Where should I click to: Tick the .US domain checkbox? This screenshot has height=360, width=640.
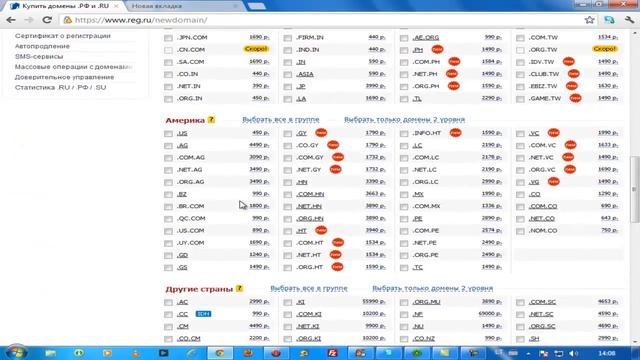pyautogui.click(x=168, y=133)
